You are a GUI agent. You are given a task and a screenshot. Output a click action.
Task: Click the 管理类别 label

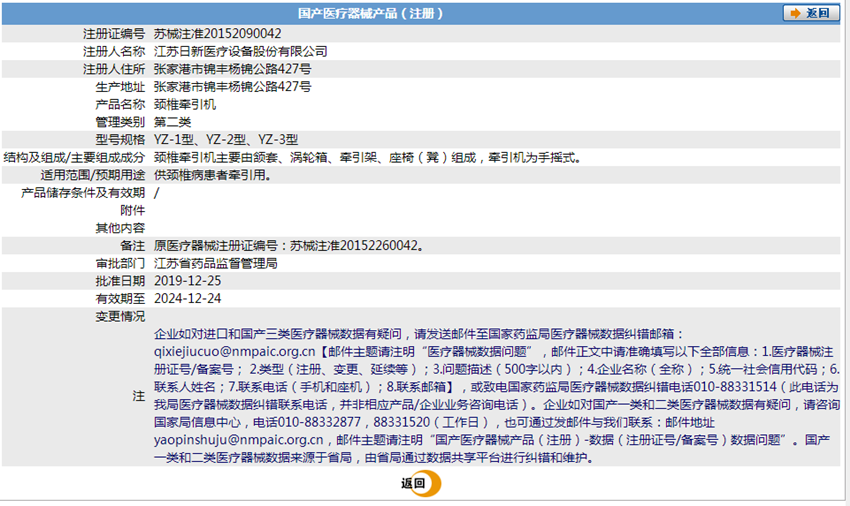(120, 122)
